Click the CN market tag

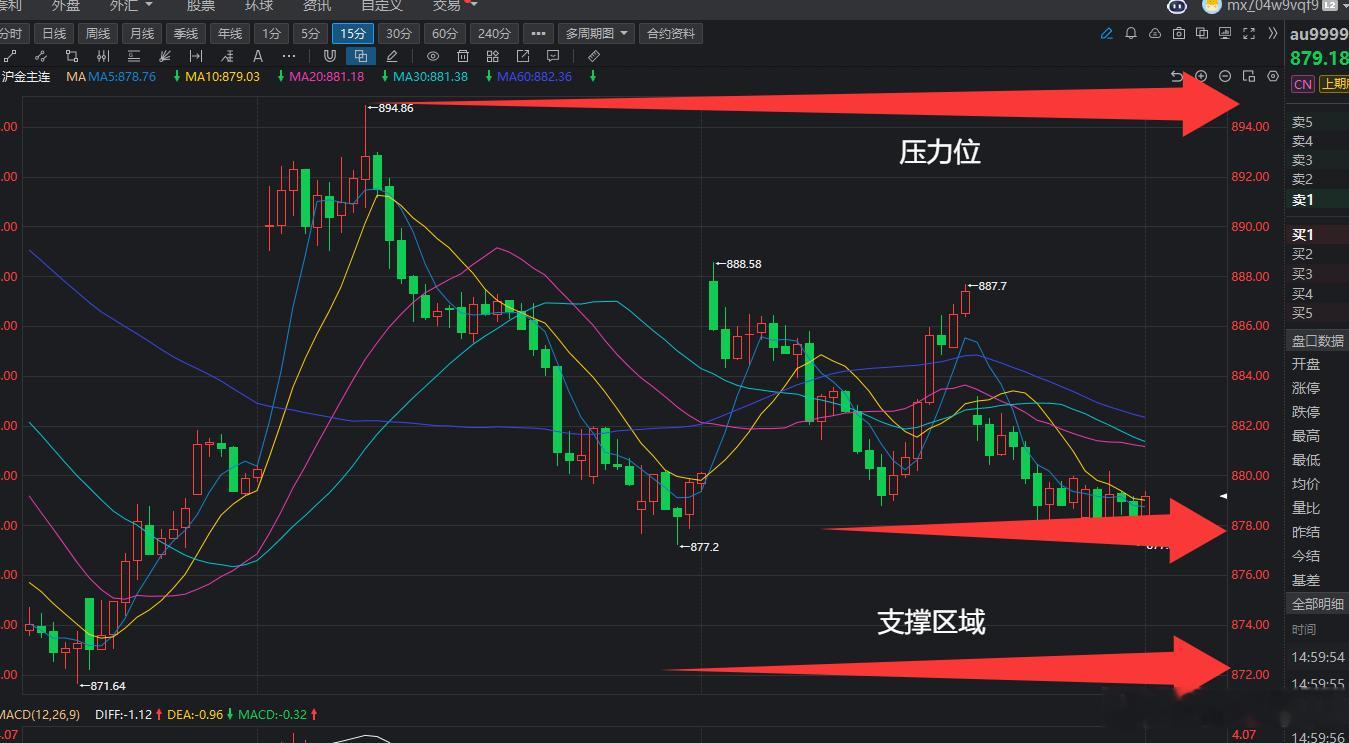pos(1302,85)
